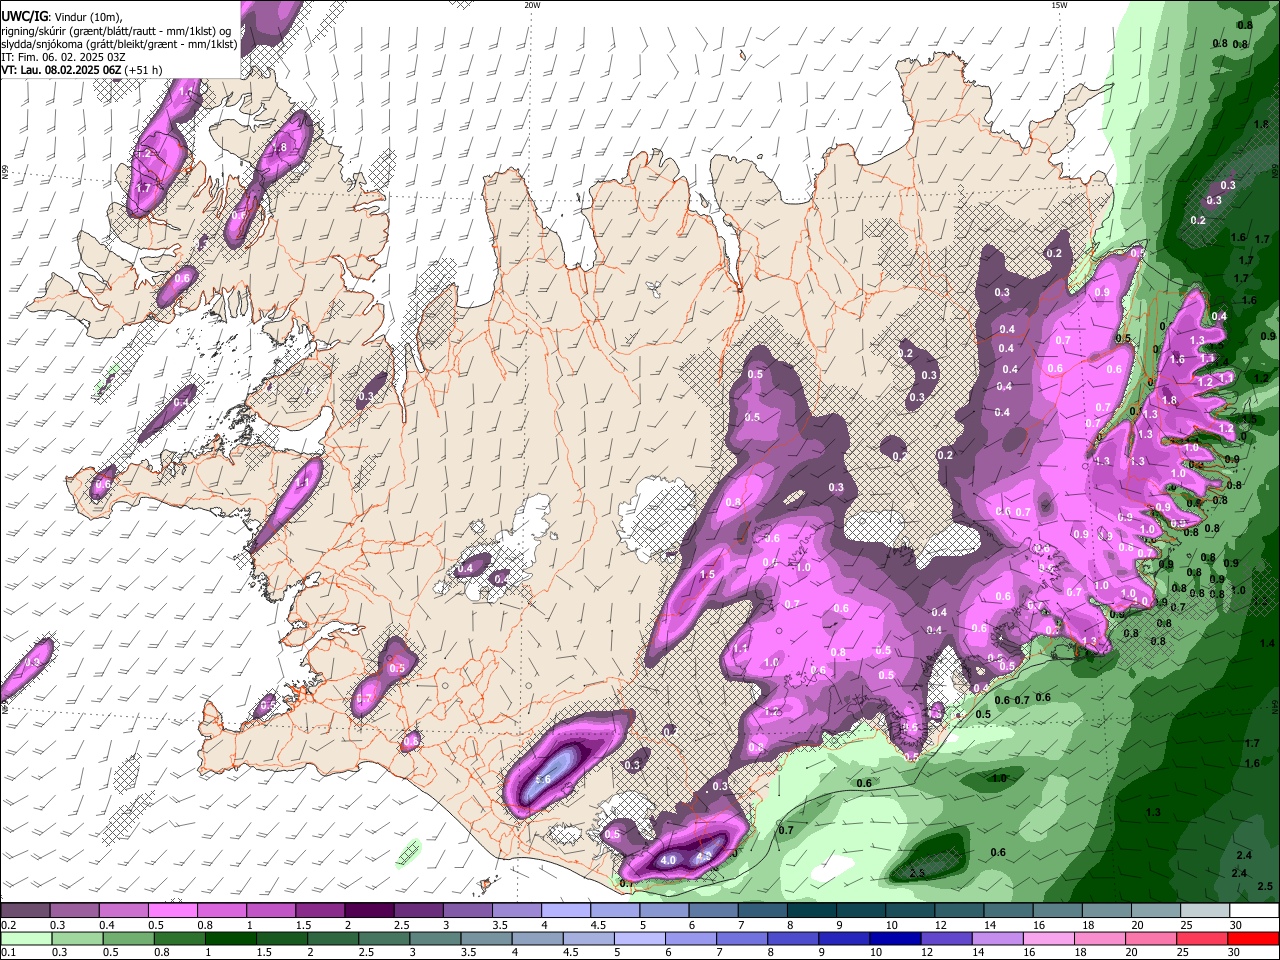This screenshot has height=960, width=1280.
Task: Click the 'VT: Lau. 08.02.2025 06Z (+51 h)' line
Action: click(82, 70)
